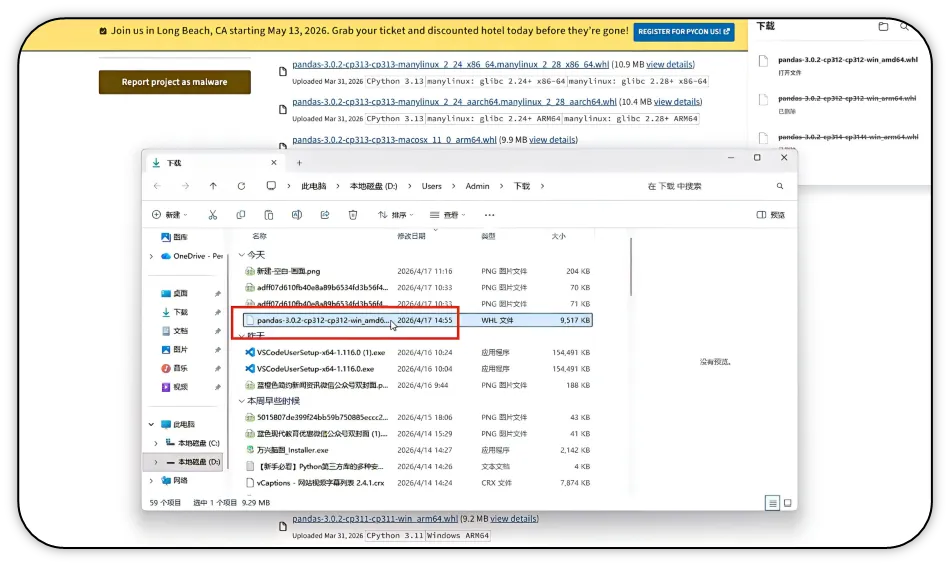The image size is (950, 566).
Task: Click the Paste clipboard icon in Explorer toolbar
Action: [268, 215]
